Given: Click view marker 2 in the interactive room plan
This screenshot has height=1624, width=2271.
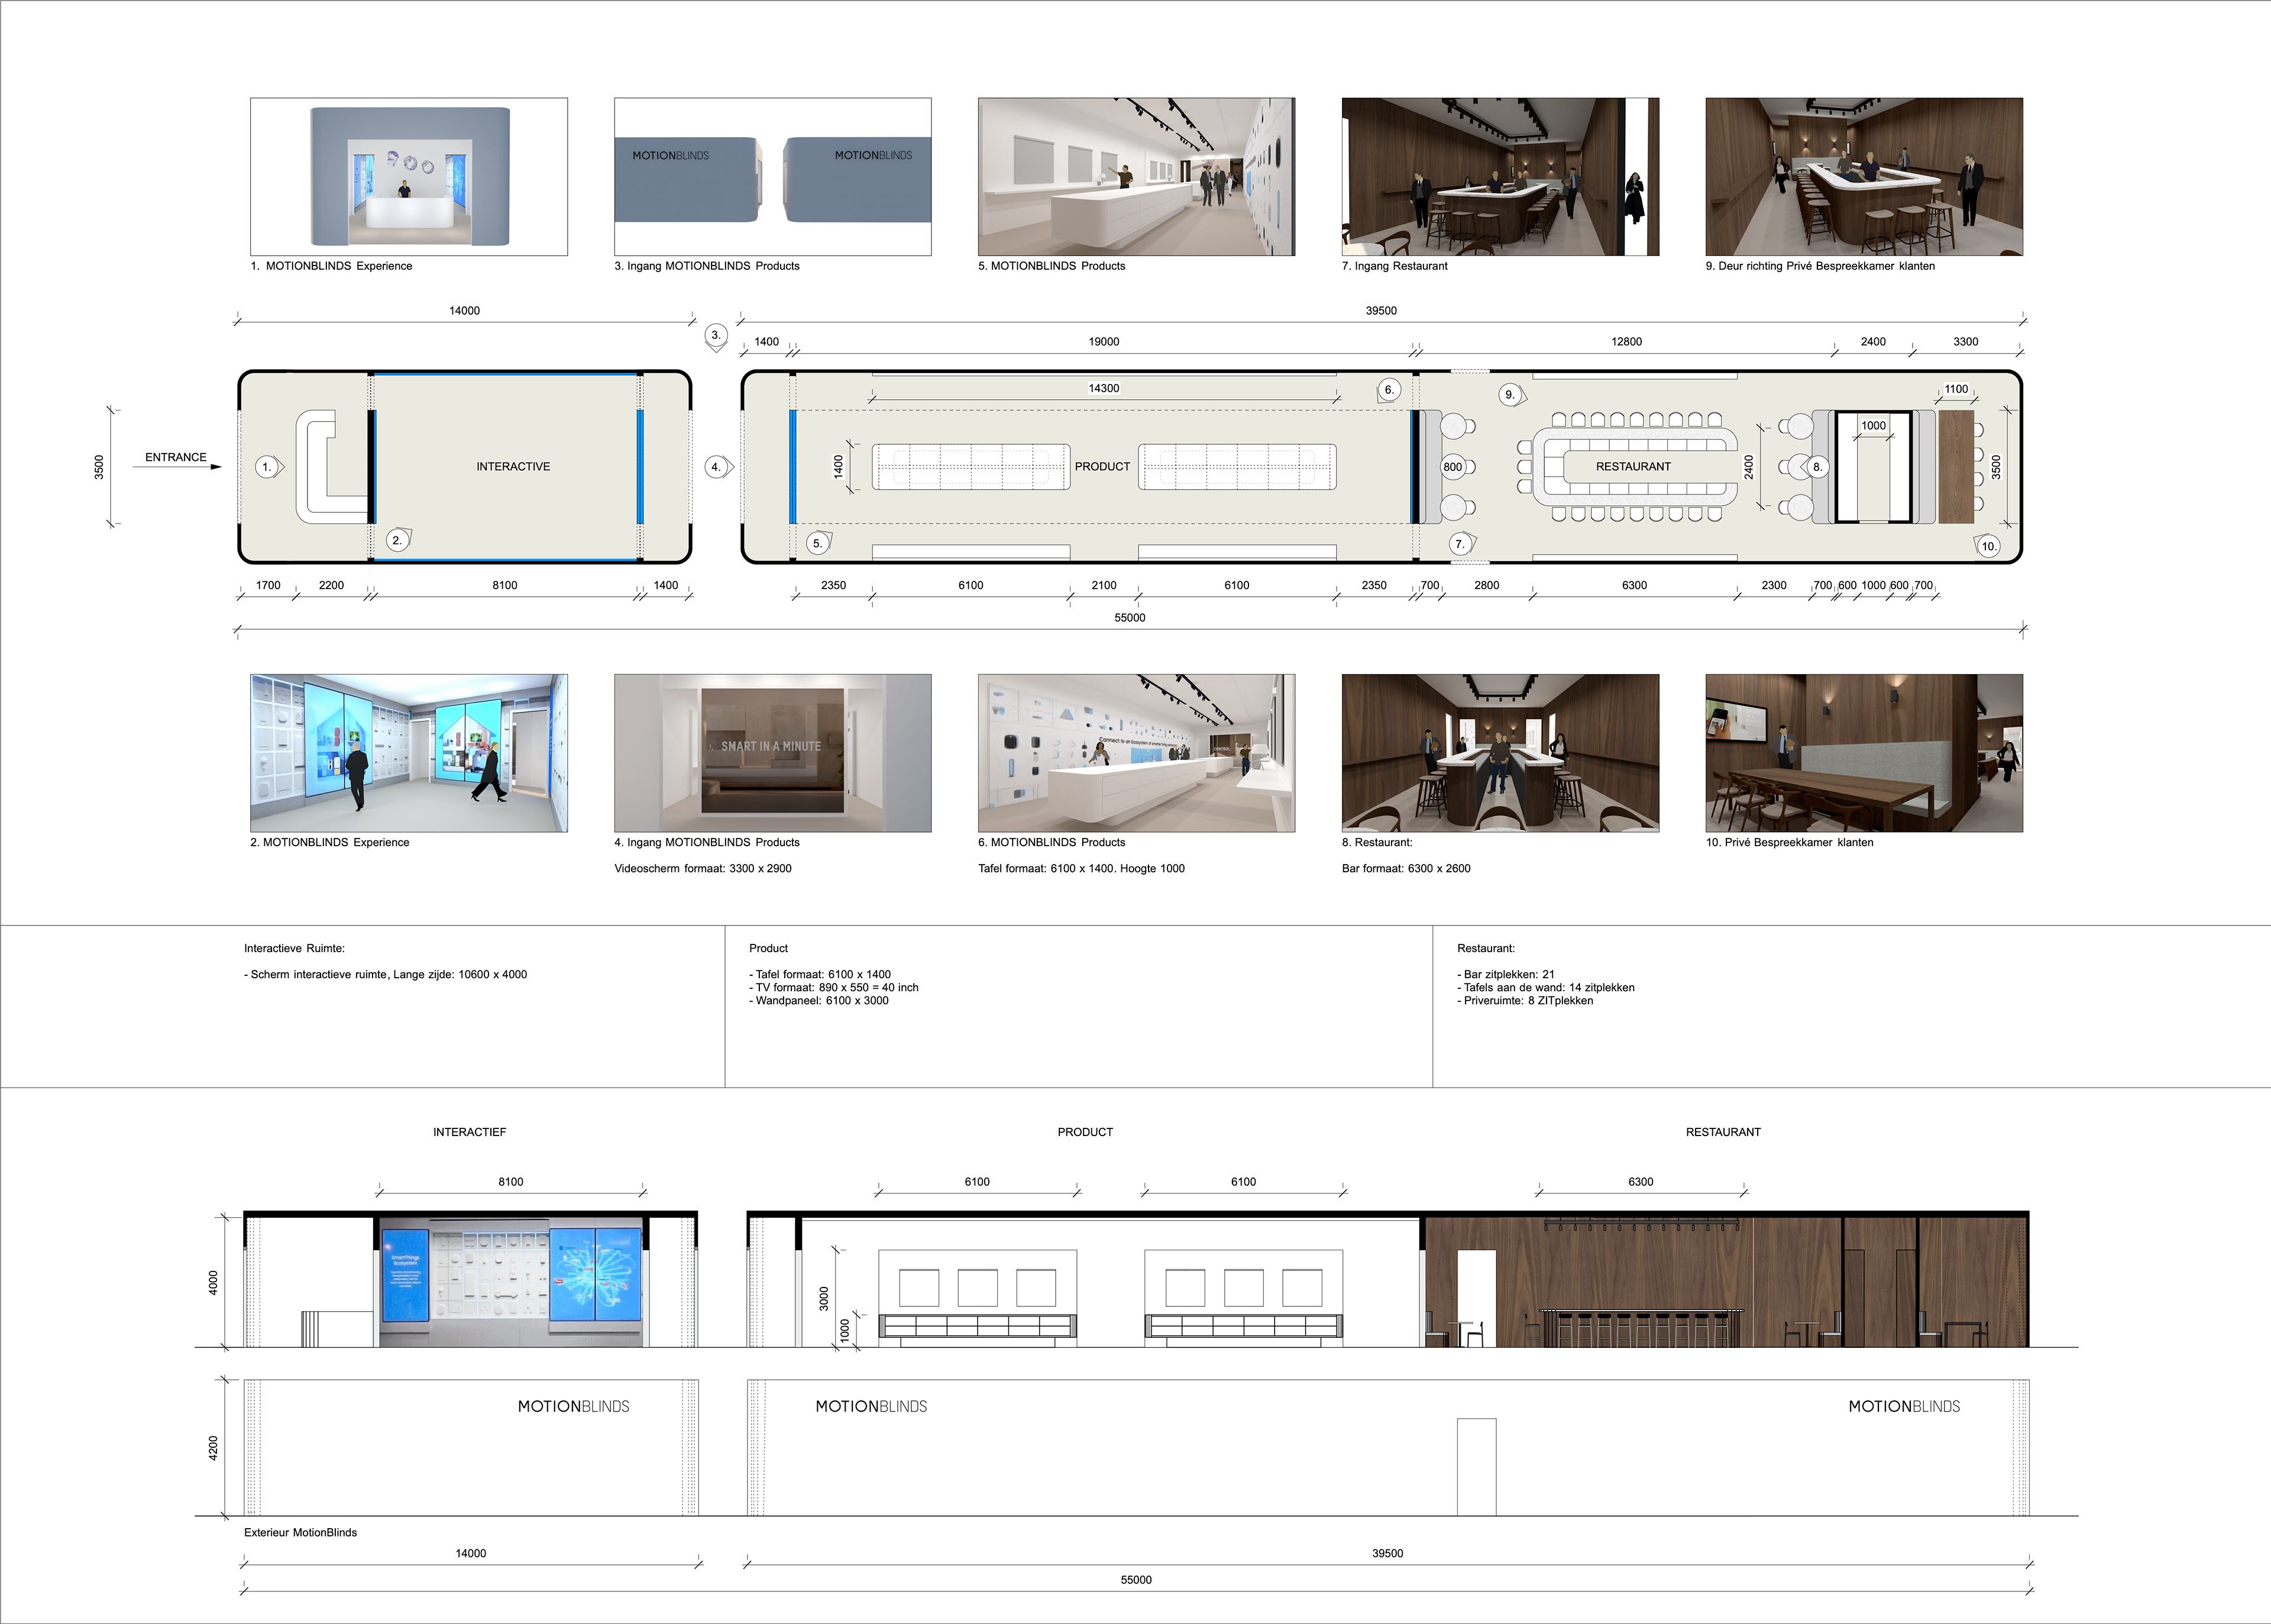Looking at the screenshot, I should (398, 540).
